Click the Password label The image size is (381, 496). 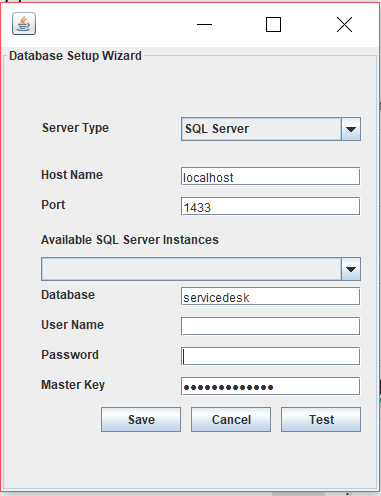[70, 355]
